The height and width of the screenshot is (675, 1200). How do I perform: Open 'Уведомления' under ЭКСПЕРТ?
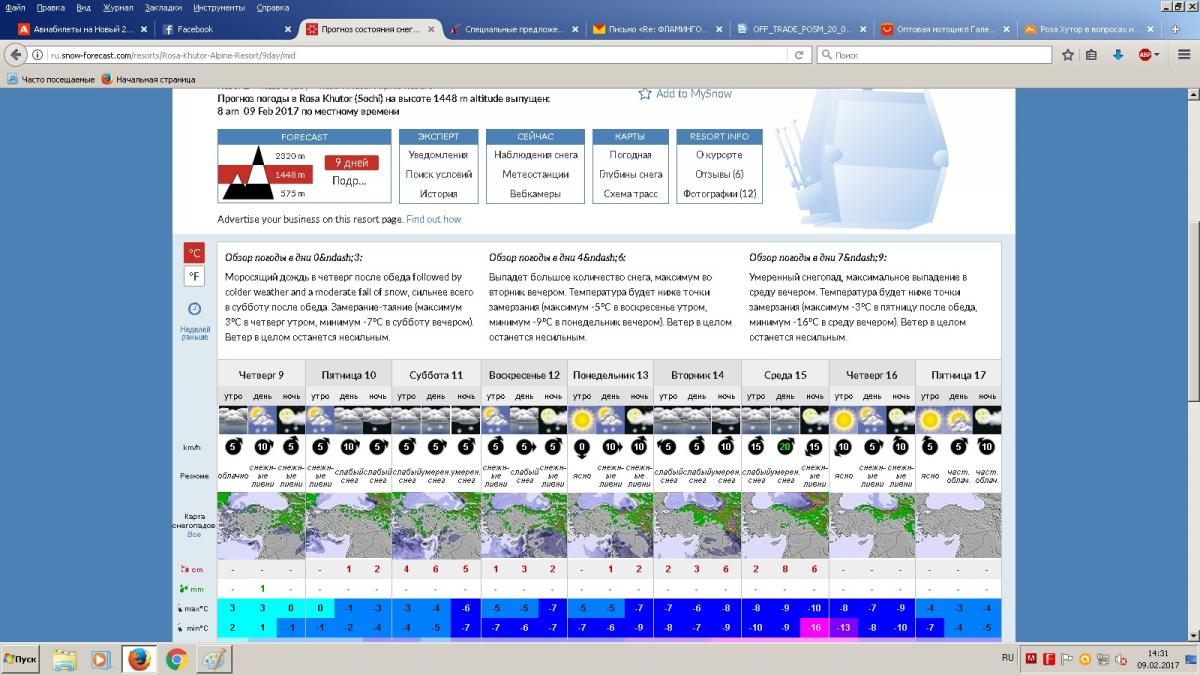coord(438,155)
